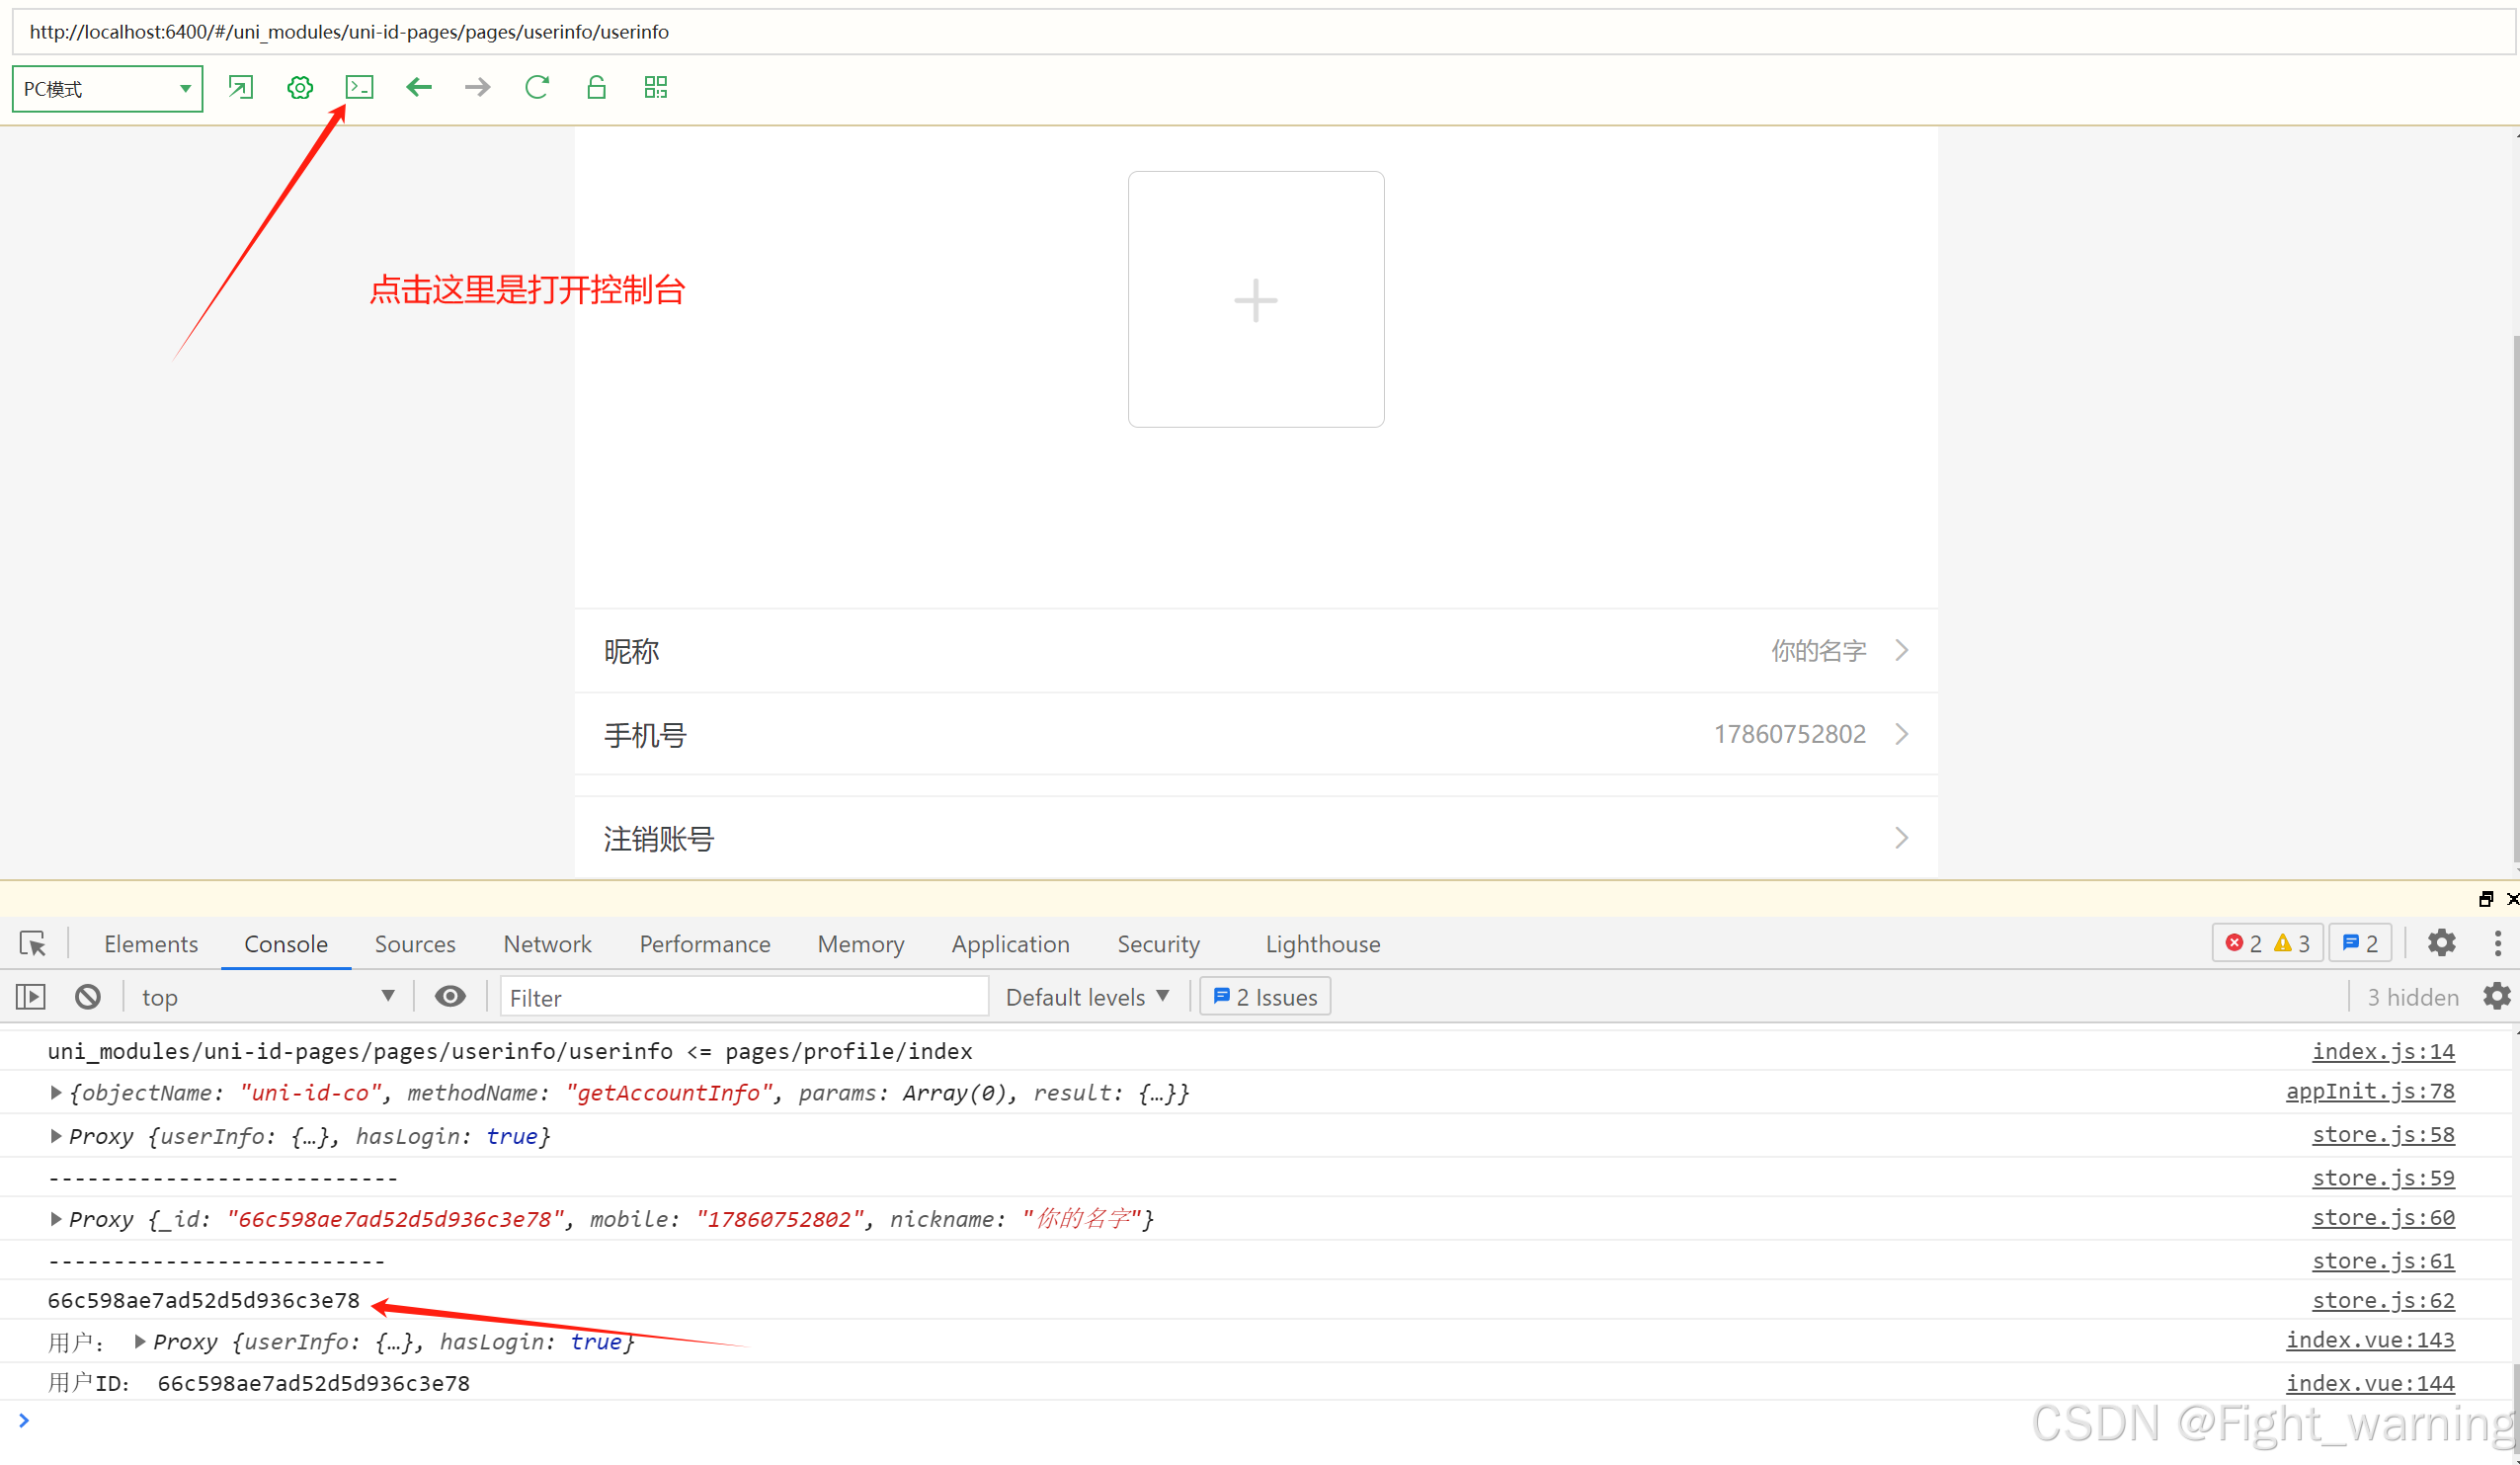The width and height of the screenshot is (2520, 1465).
Task: Expand the Proxy _id object entry
Action: point(56,1218)
